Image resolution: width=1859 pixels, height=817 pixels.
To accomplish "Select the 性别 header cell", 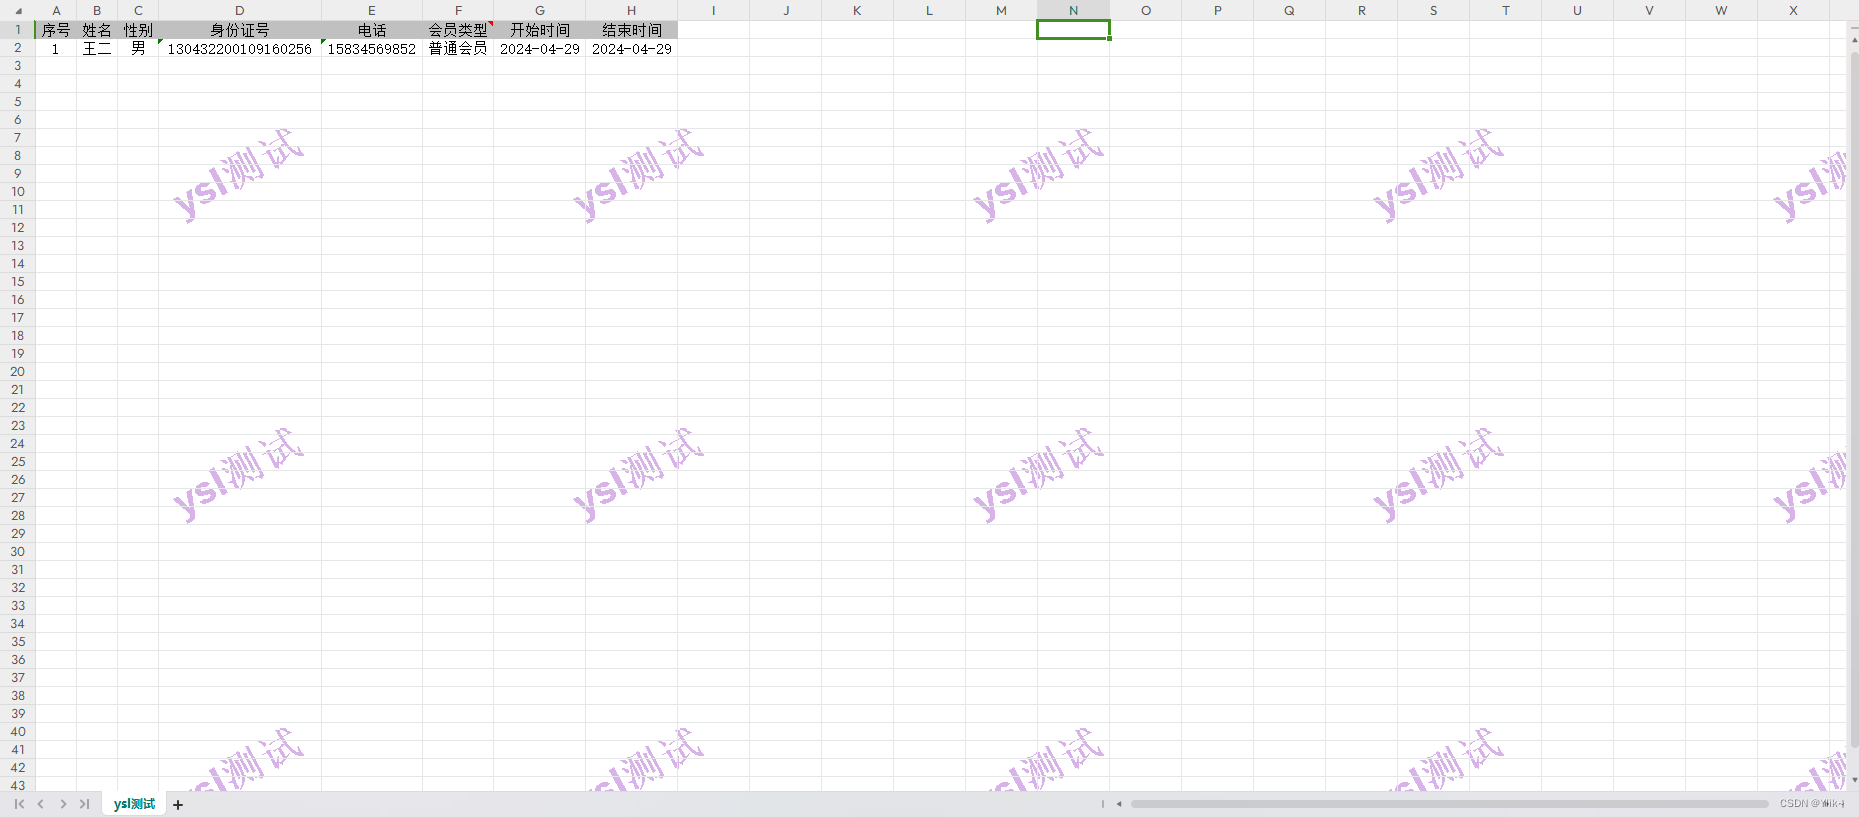I will point(138,30).
